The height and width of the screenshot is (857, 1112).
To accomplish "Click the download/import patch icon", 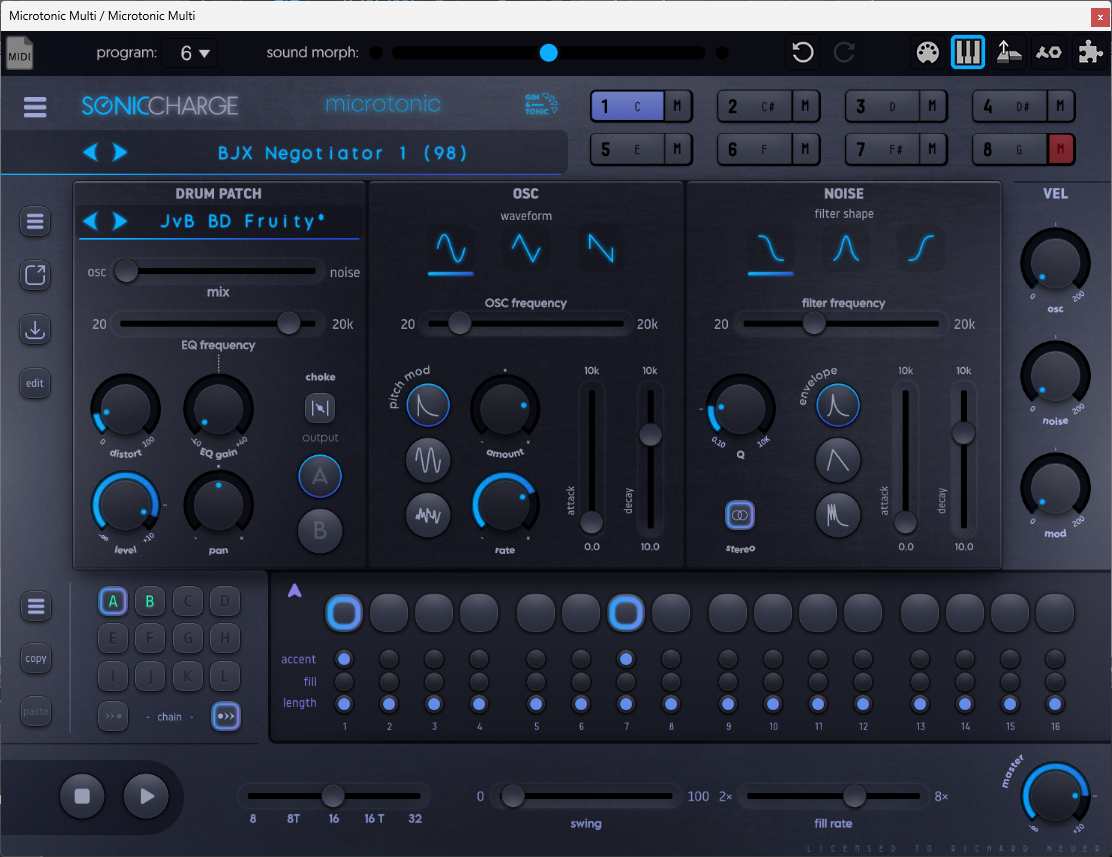I will click(x=35, y=330).
